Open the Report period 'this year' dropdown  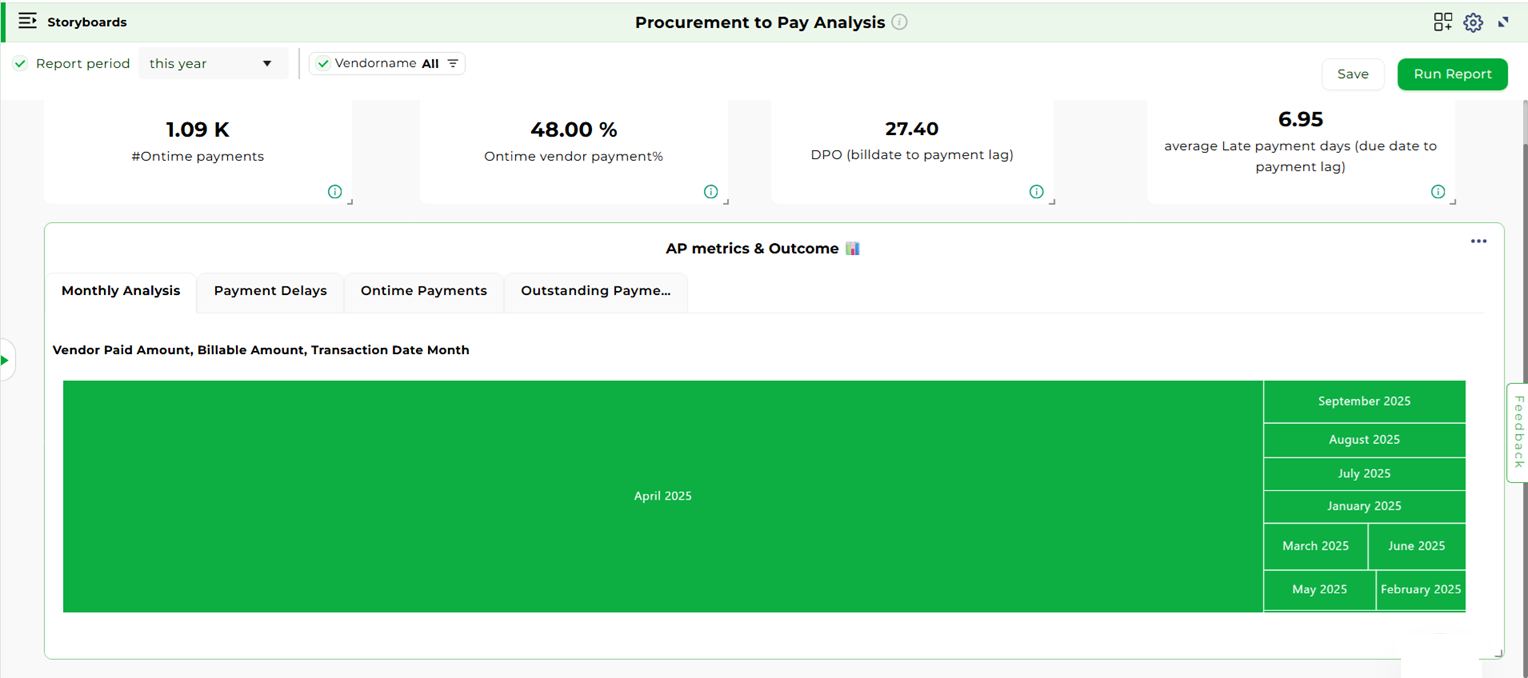pyautogui.click(x=212, y=63)
